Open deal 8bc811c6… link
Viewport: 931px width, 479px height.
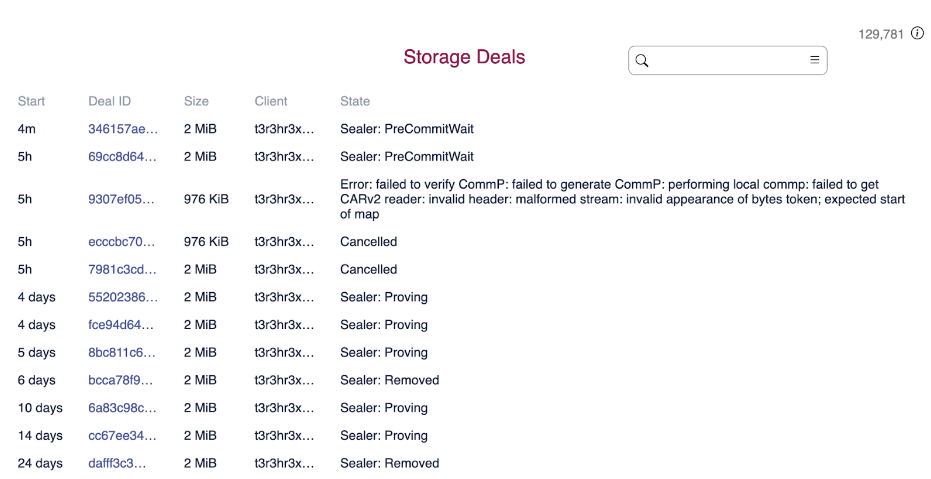tap(122, 353)
